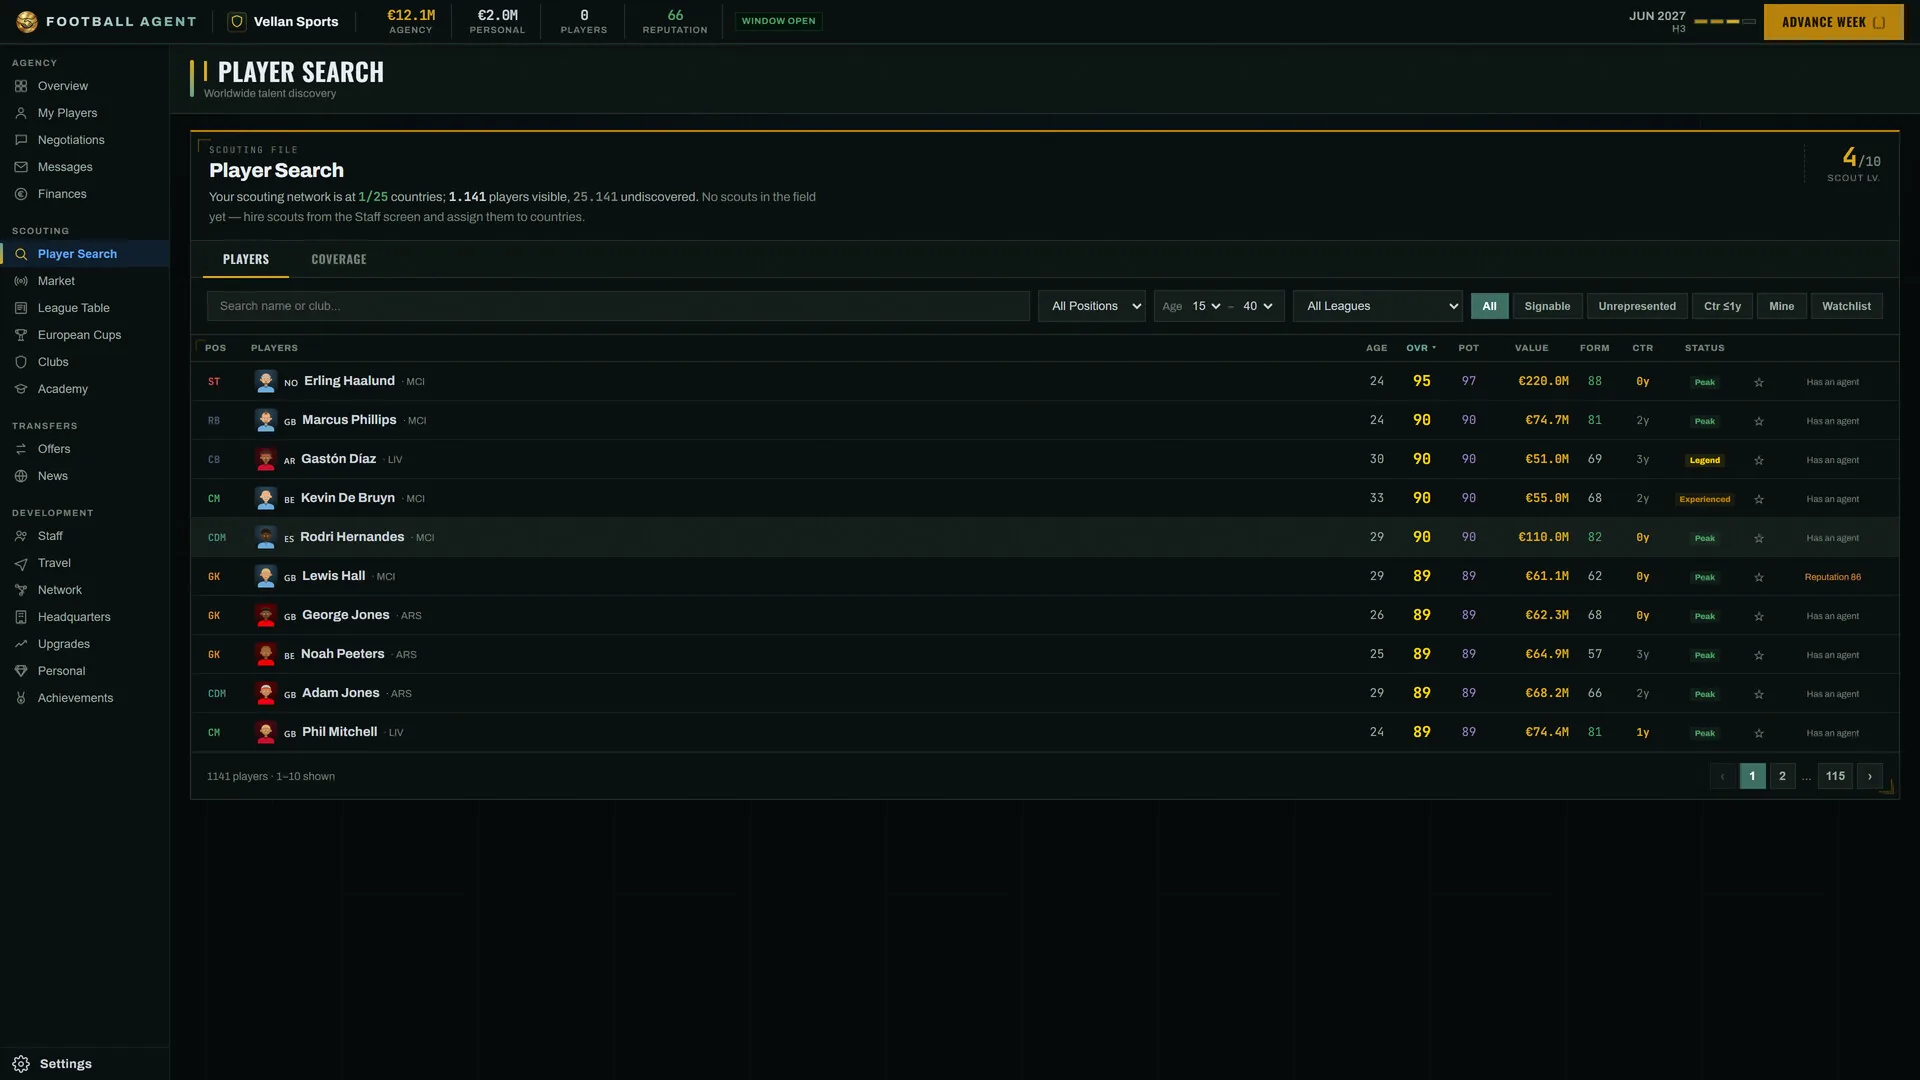Select the Watchlist filter chip
This screenshot has height=1080, width=1920.
pyautogui.click(x=1846, y=306)
